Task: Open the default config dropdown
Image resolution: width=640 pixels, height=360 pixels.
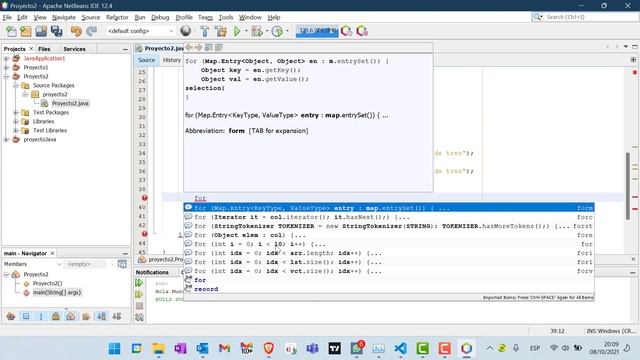Action: [x=140, y=31]
